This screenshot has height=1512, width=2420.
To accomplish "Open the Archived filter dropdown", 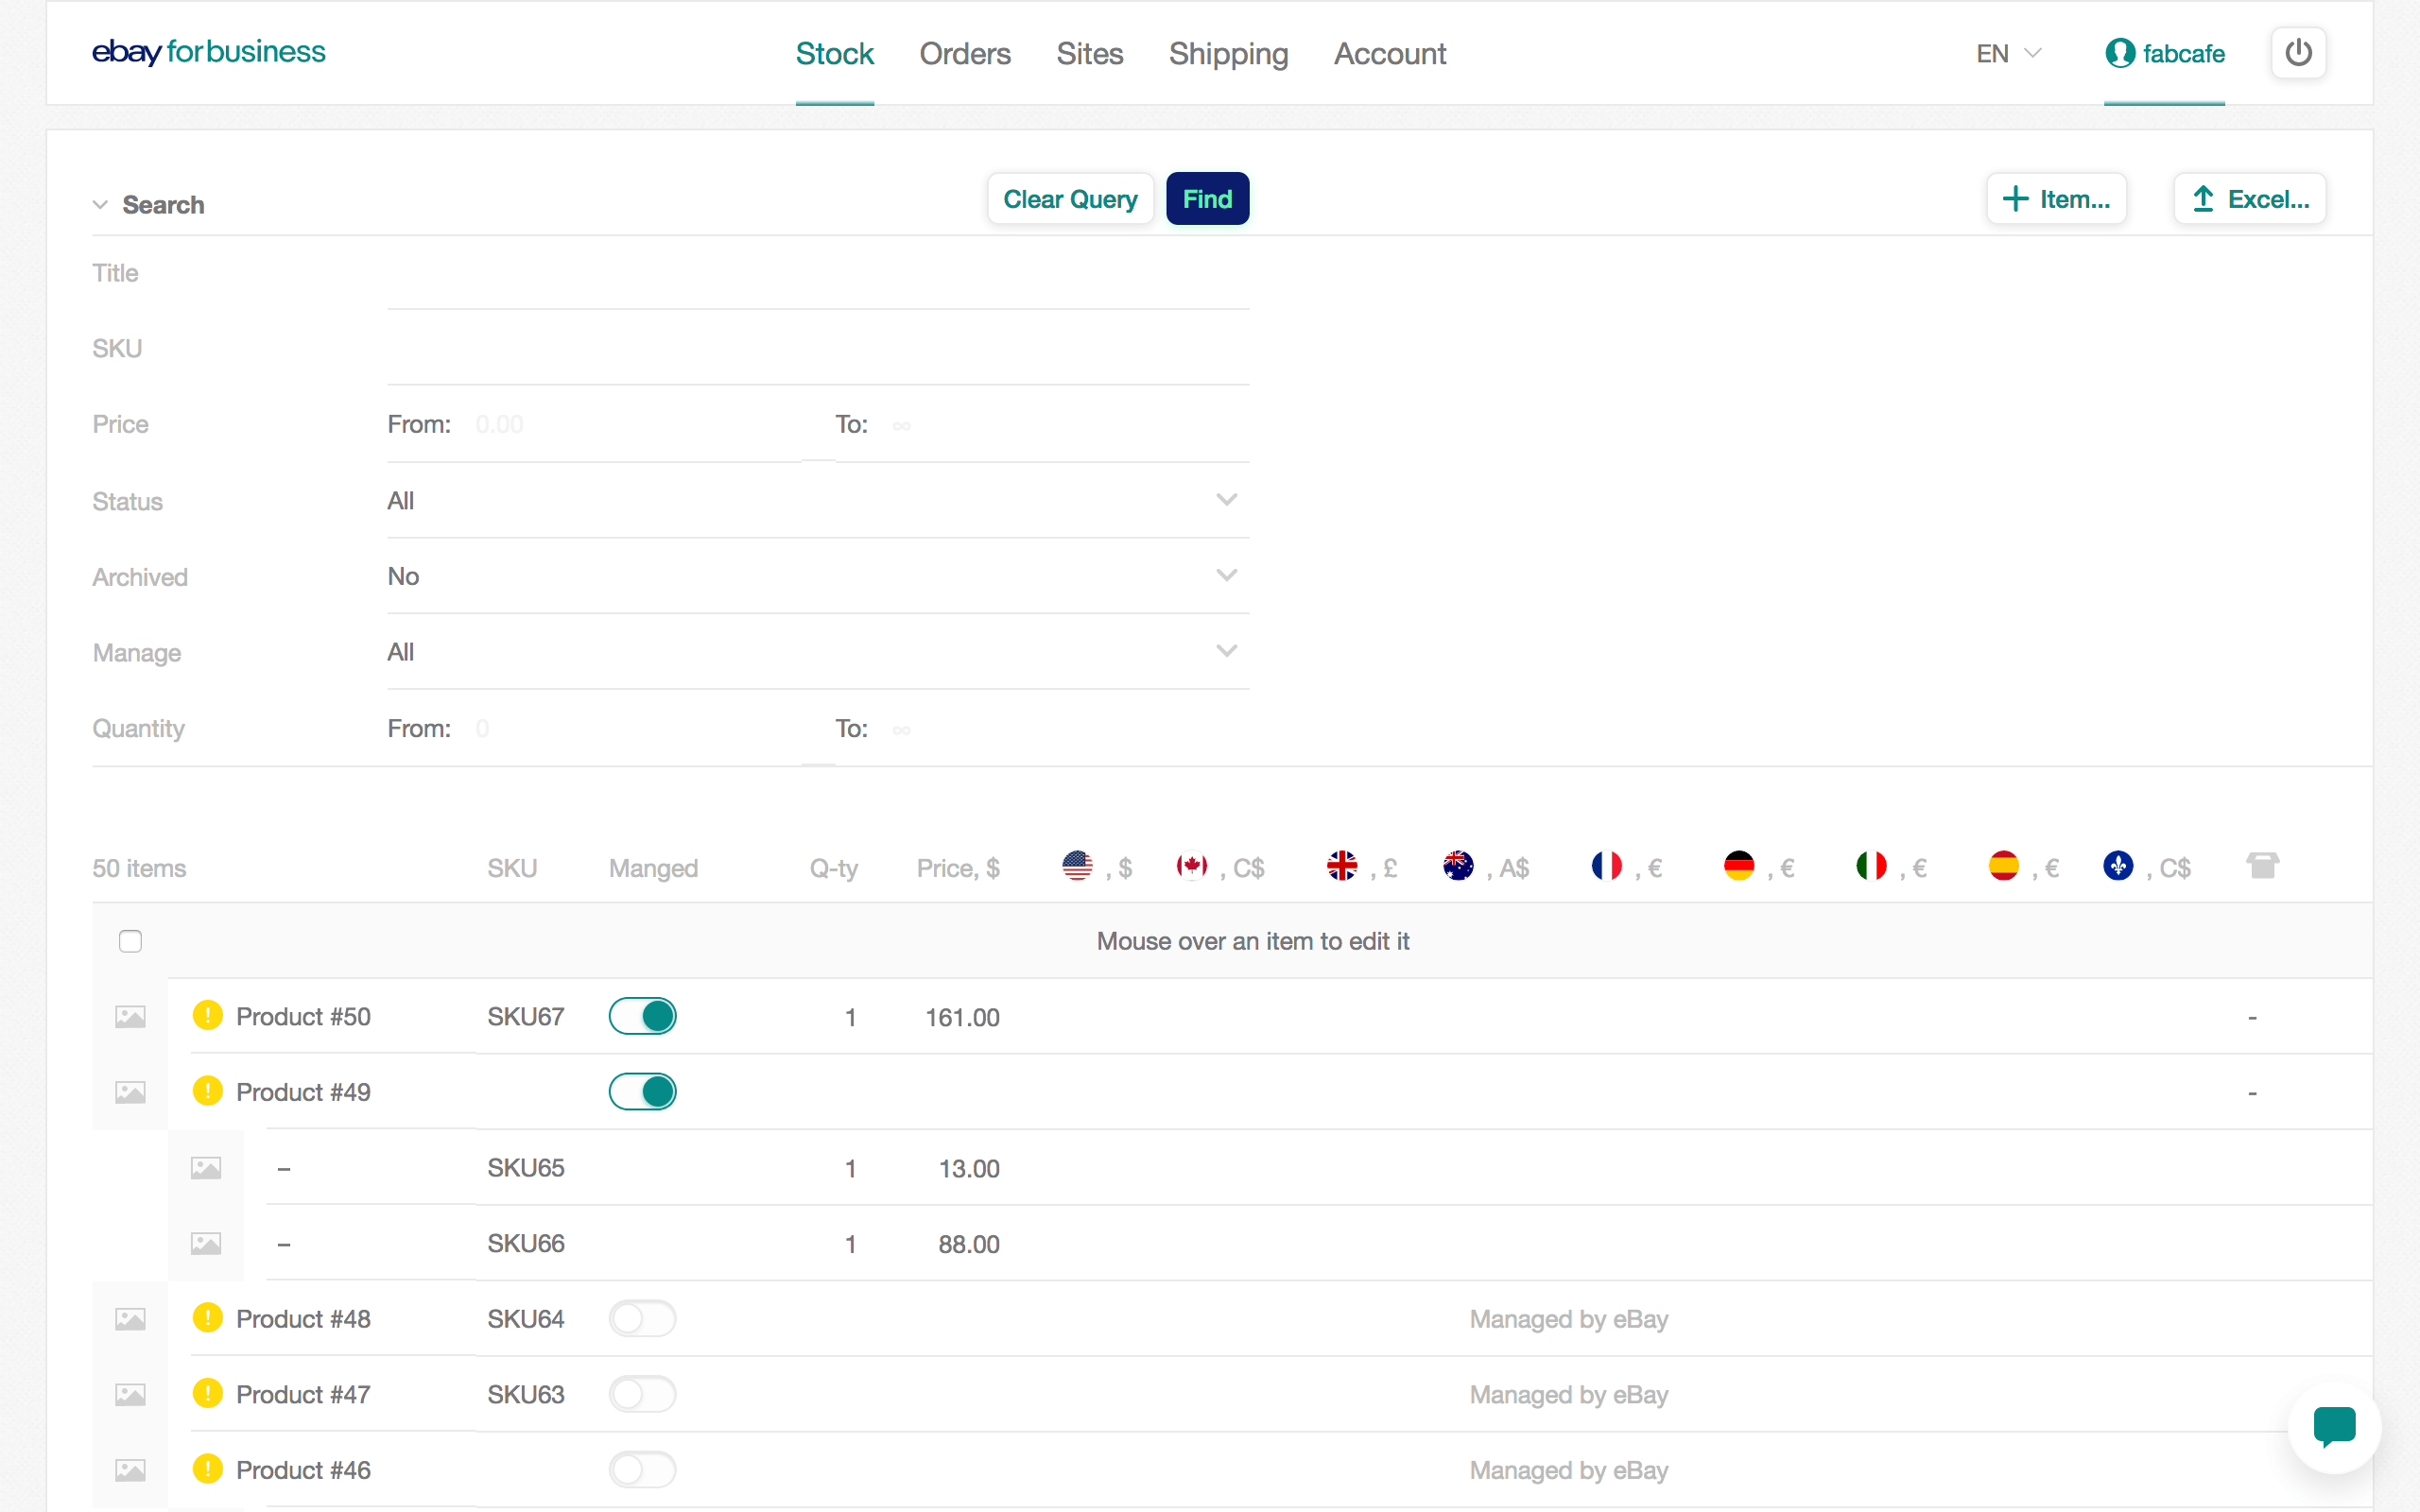I will [x=818, y=577].
